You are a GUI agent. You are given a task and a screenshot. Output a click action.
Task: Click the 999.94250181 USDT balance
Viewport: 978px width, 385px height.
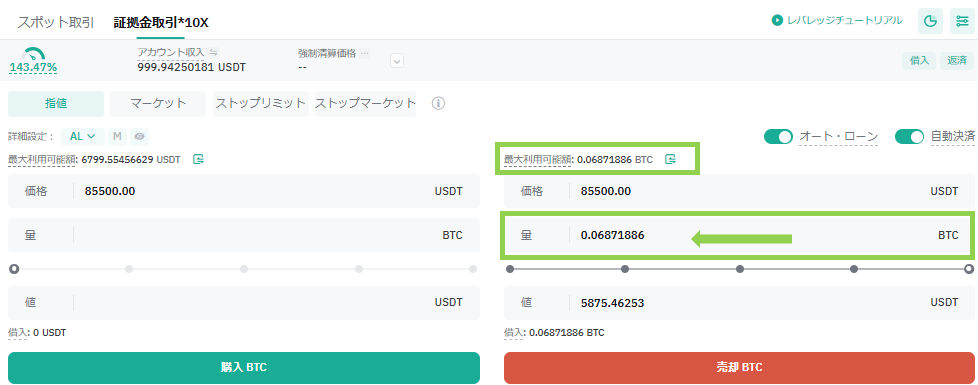click(x=191, y=67)
